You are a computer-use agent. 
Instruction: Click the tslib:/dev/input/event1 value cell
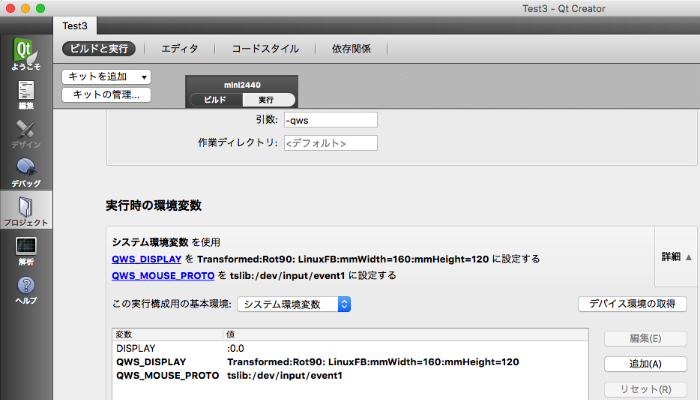tap(284, 376)
